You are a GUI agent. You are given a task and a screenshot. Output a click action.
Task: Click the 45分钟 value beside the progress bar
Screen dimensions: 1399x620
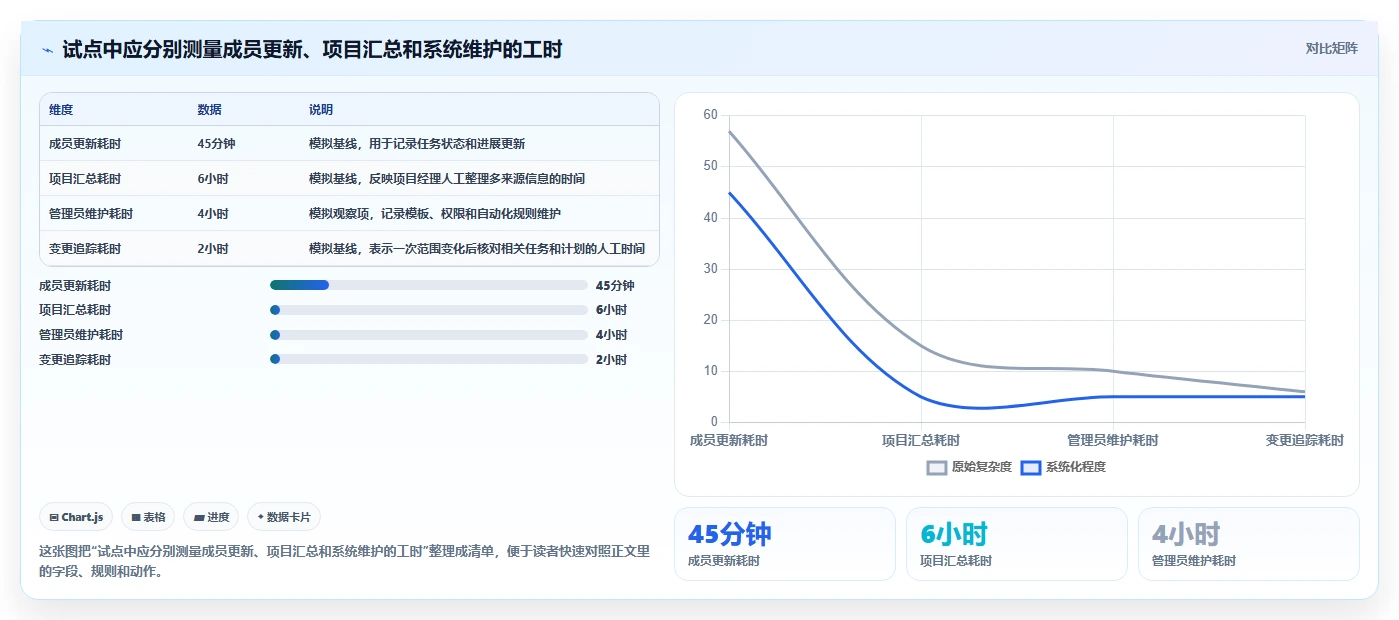point(615,285)
